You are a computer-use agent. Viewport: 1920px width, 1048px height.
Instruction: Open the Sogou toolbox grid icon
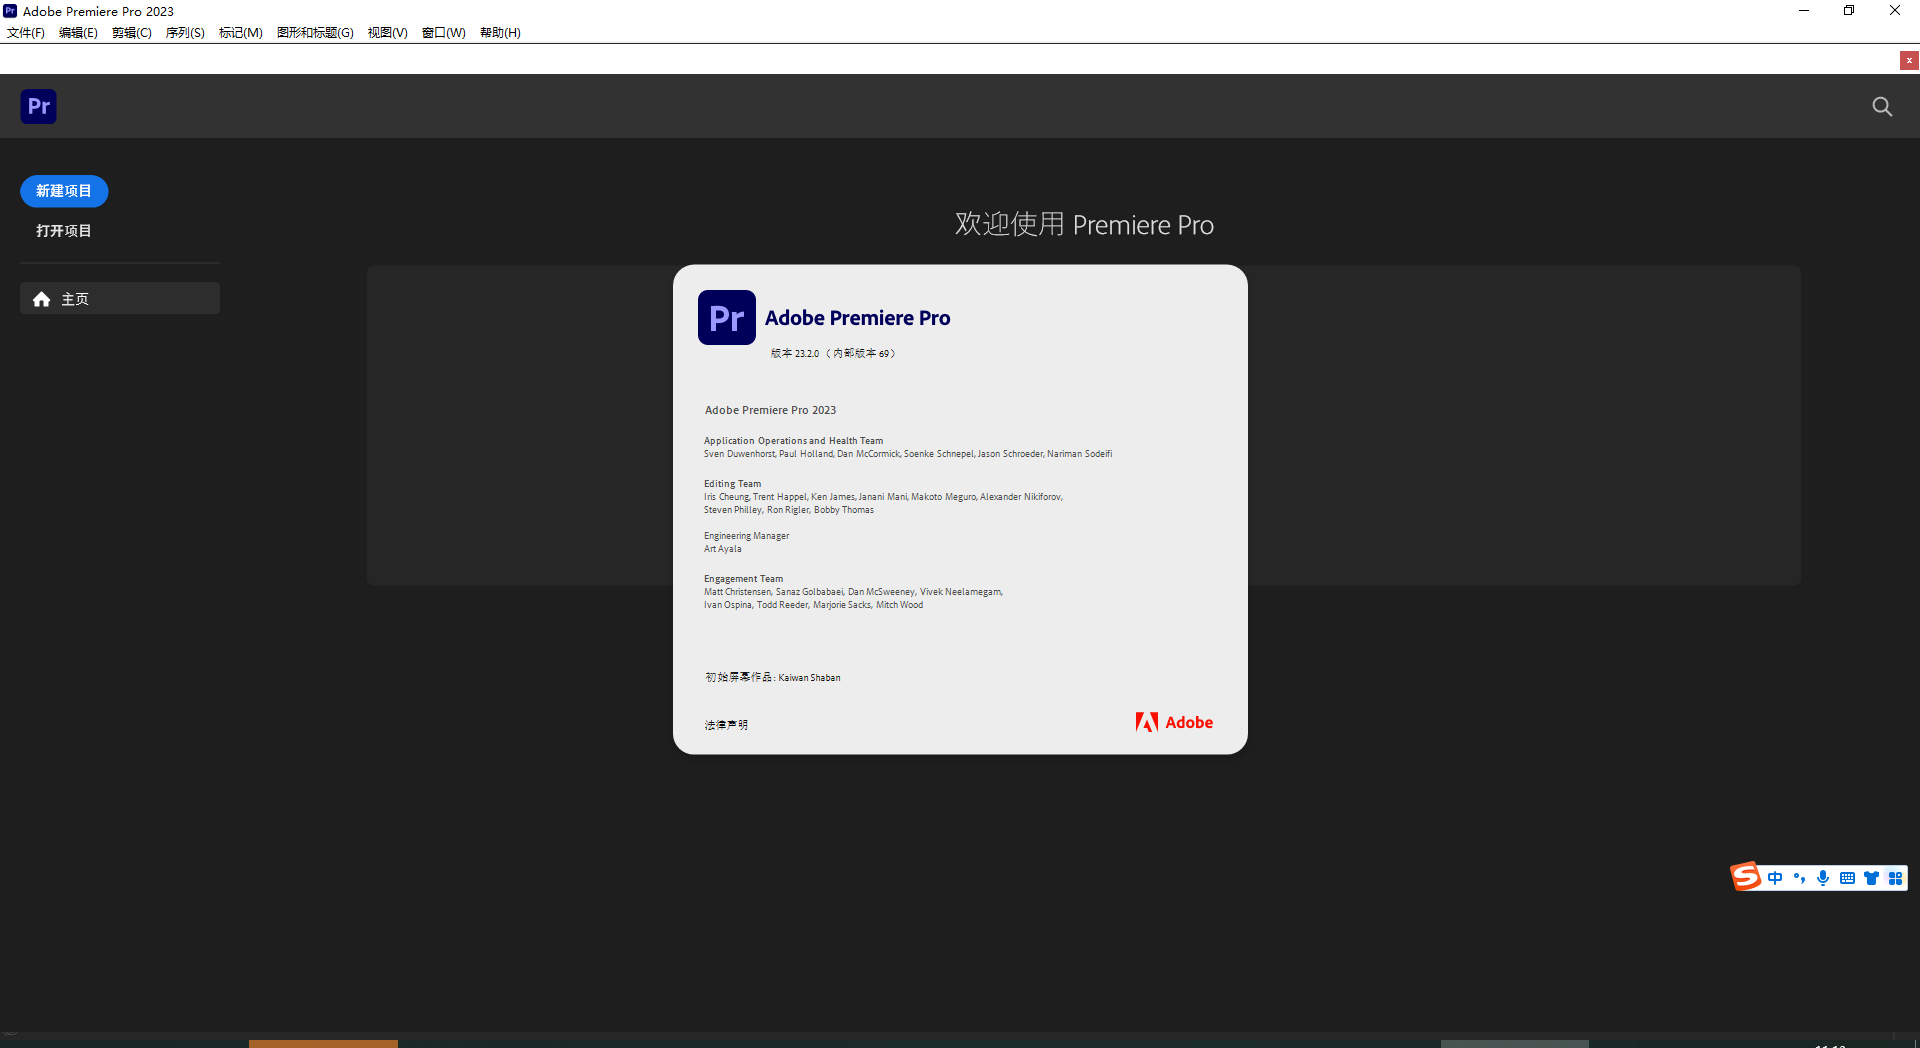point(1895,877)
